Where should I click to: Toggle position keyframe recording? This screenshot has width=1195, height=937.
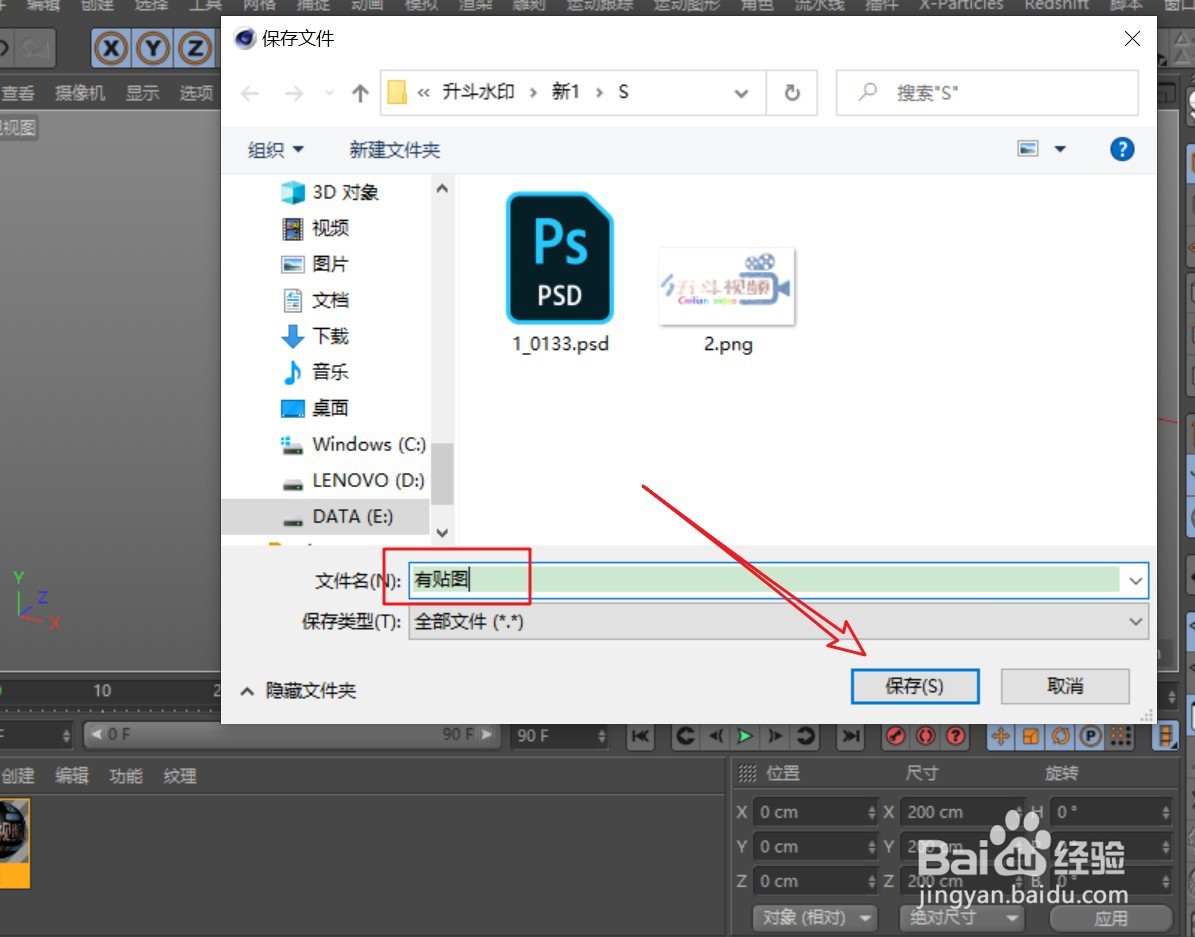1000,737
